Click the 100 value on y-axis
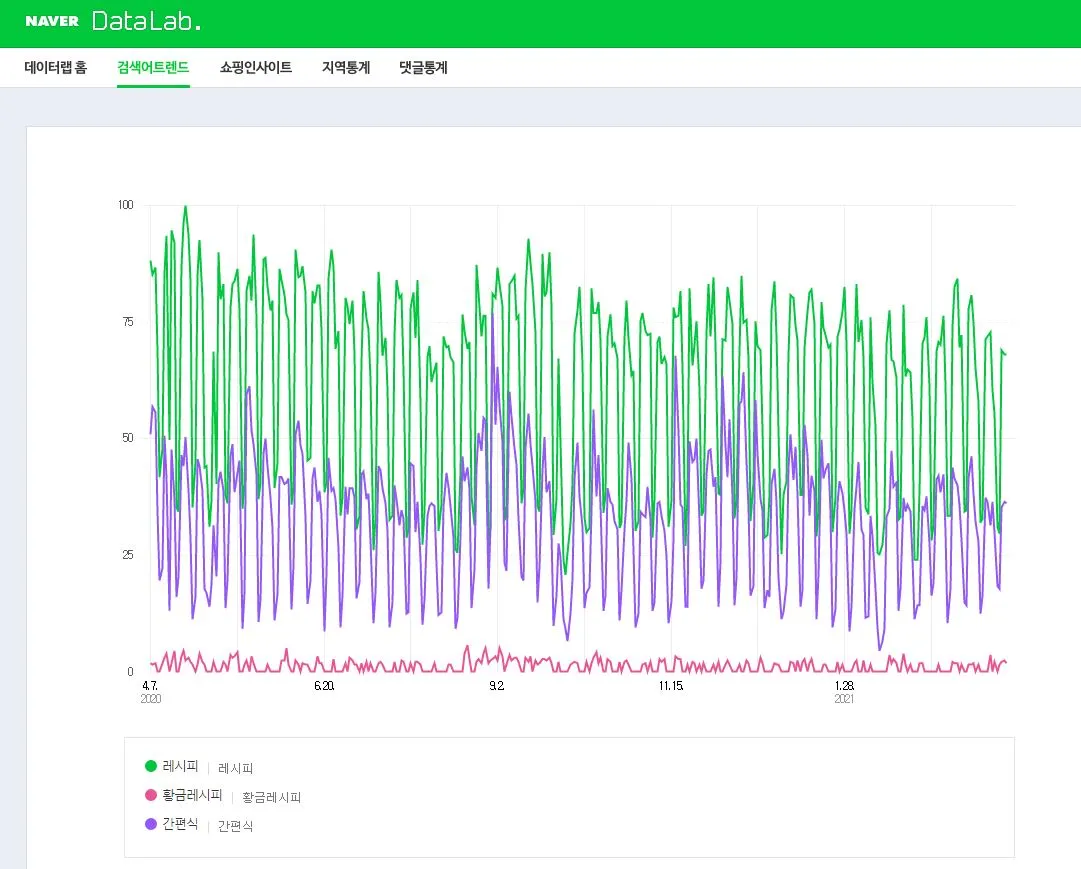Viewport: 1081px width, 869px height. coord(125,205)
